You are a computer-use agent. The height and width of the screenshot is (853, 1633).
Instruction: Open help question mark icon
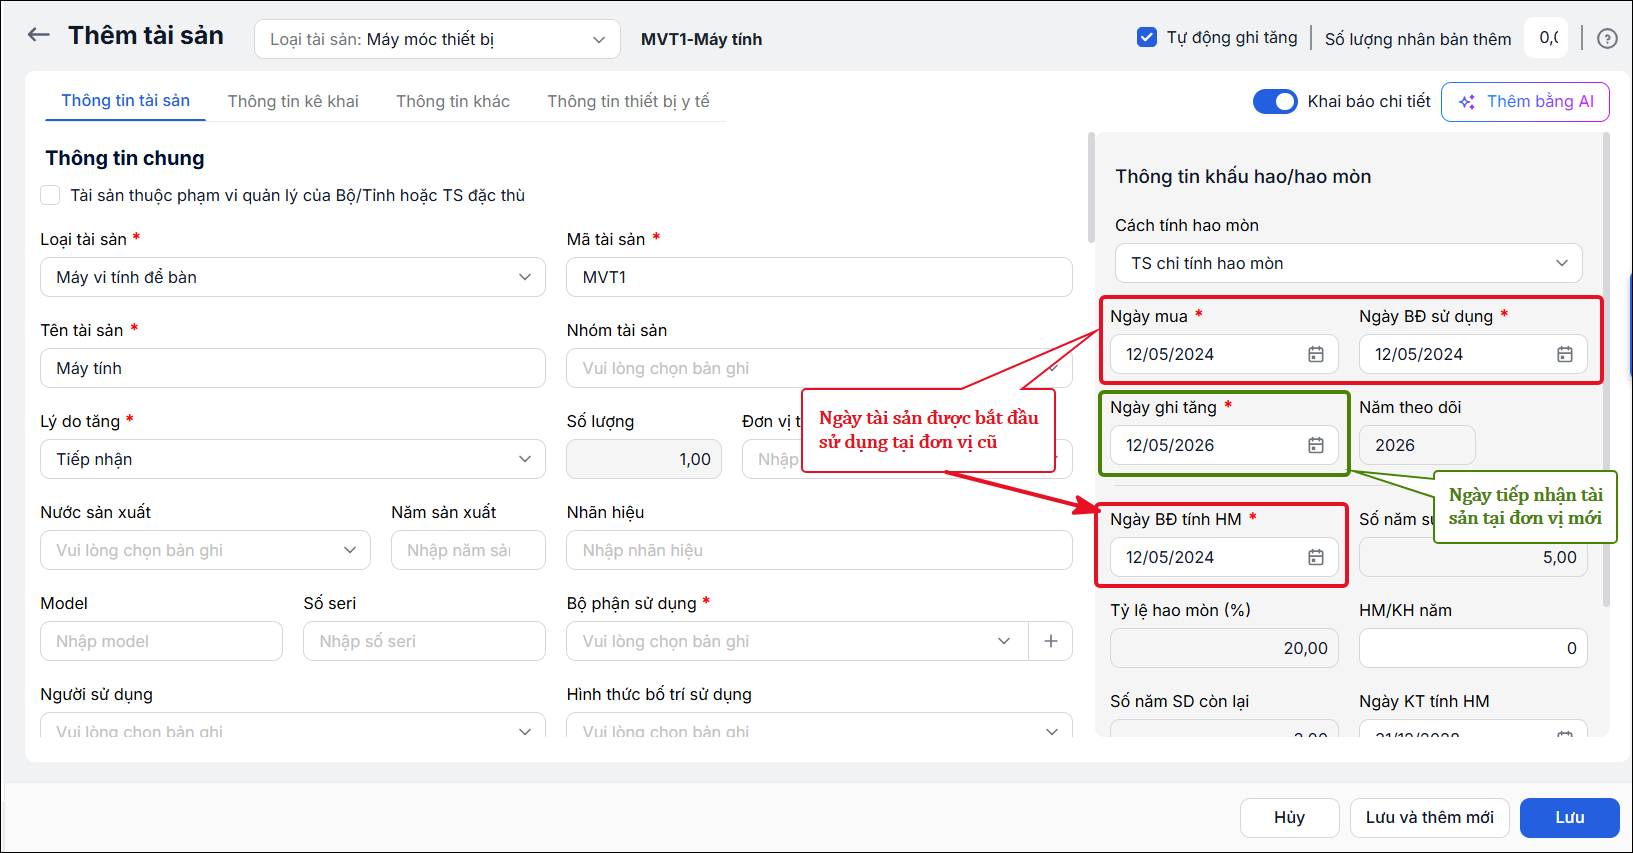(1607, 39)
